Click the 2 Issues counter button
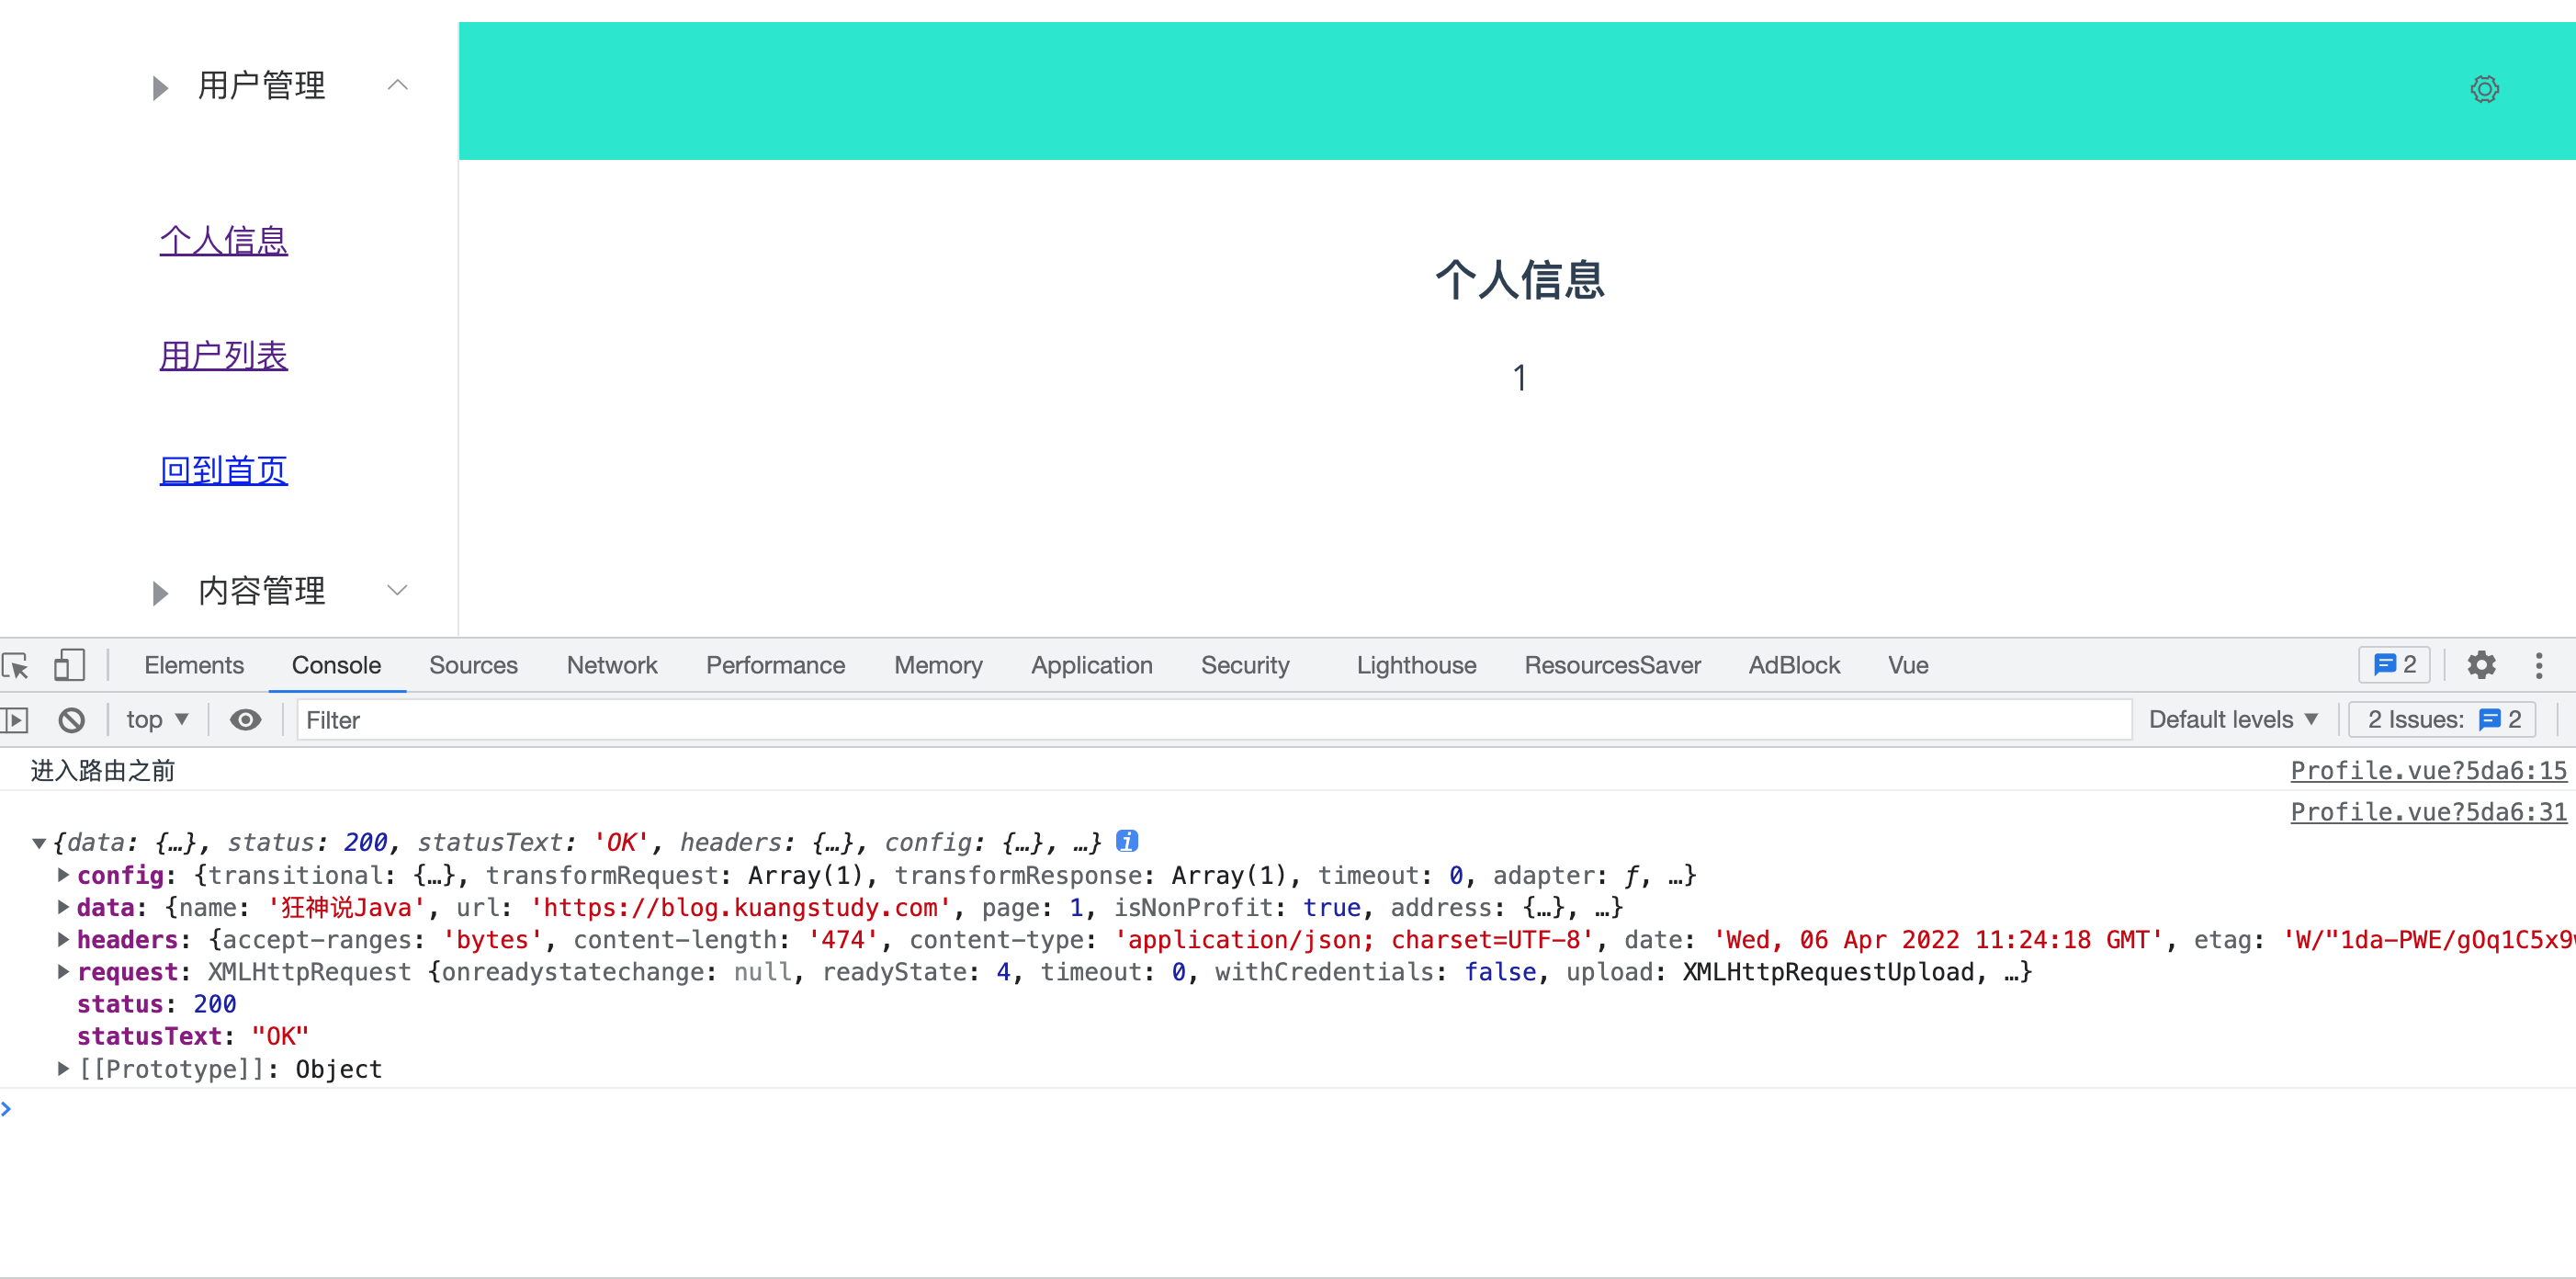 point(2441,720)
